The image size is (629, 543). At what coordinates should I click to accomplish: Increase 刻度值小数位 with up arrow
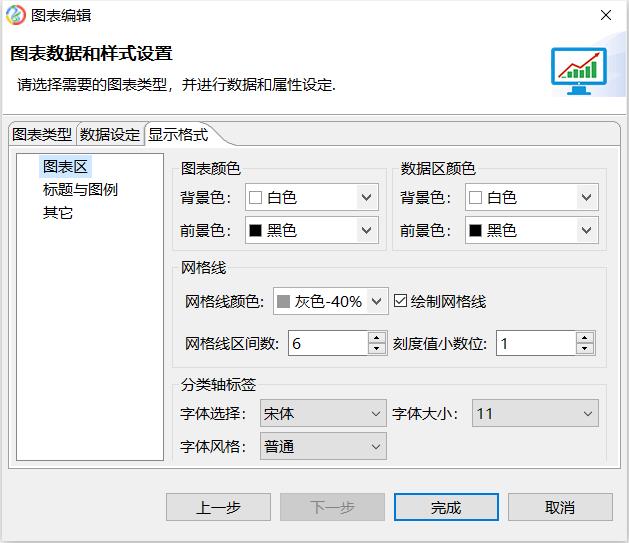(585, 337)
